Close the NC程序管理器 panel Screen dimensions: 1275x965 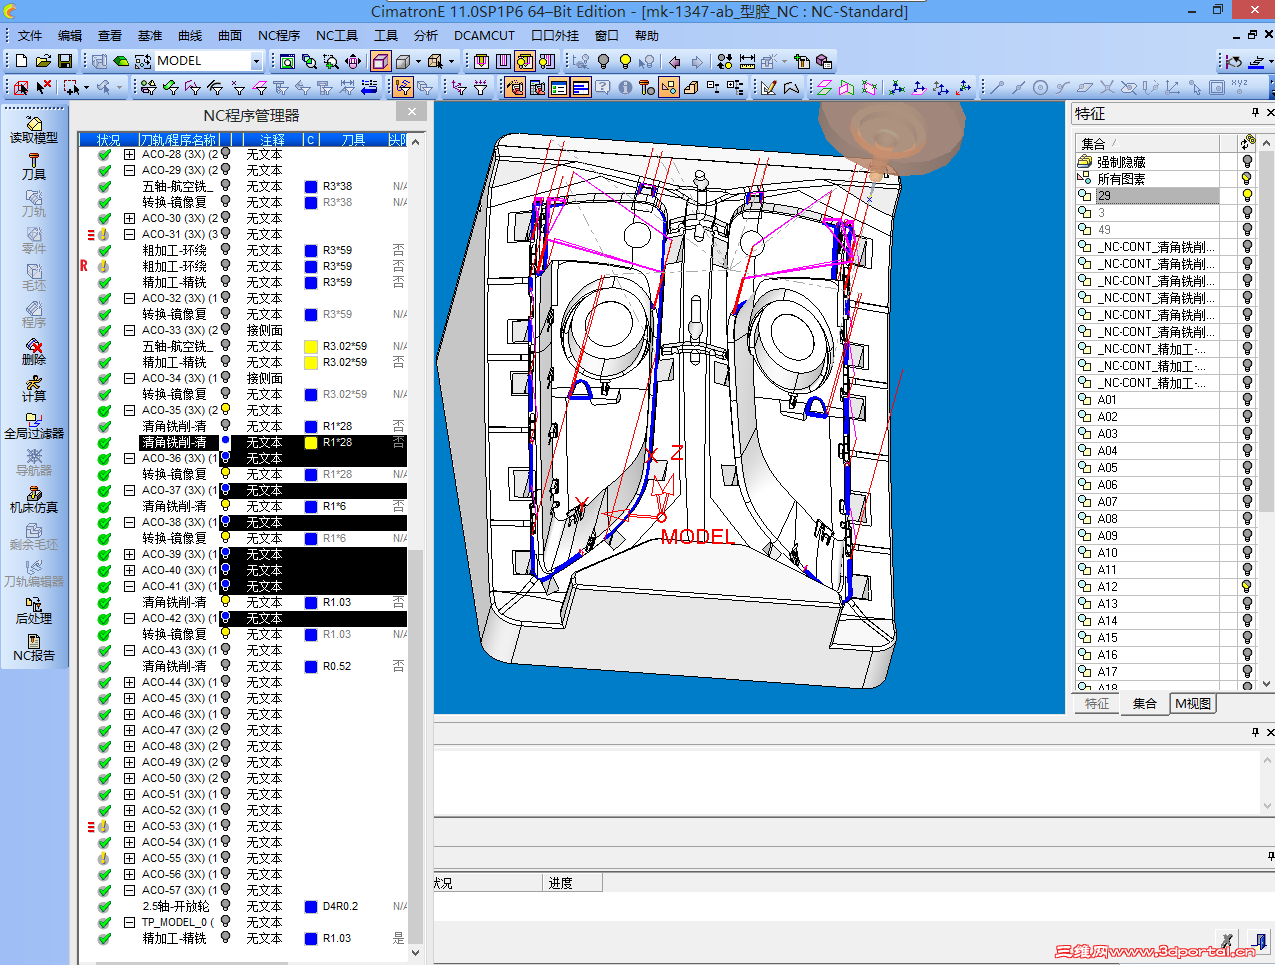(412, 112)
